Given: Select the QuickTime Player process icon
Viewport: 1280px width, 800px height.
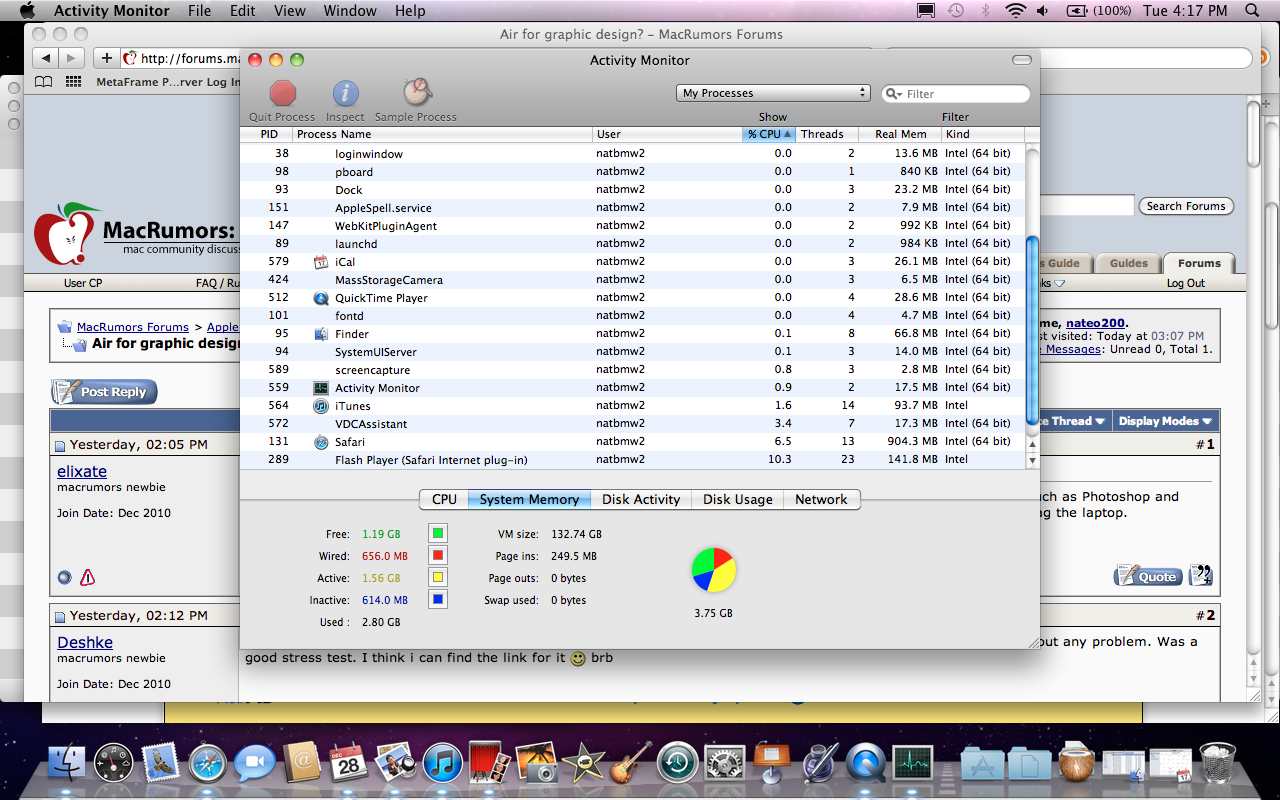Looking at the screenshot, I should [x=321, y=298].
